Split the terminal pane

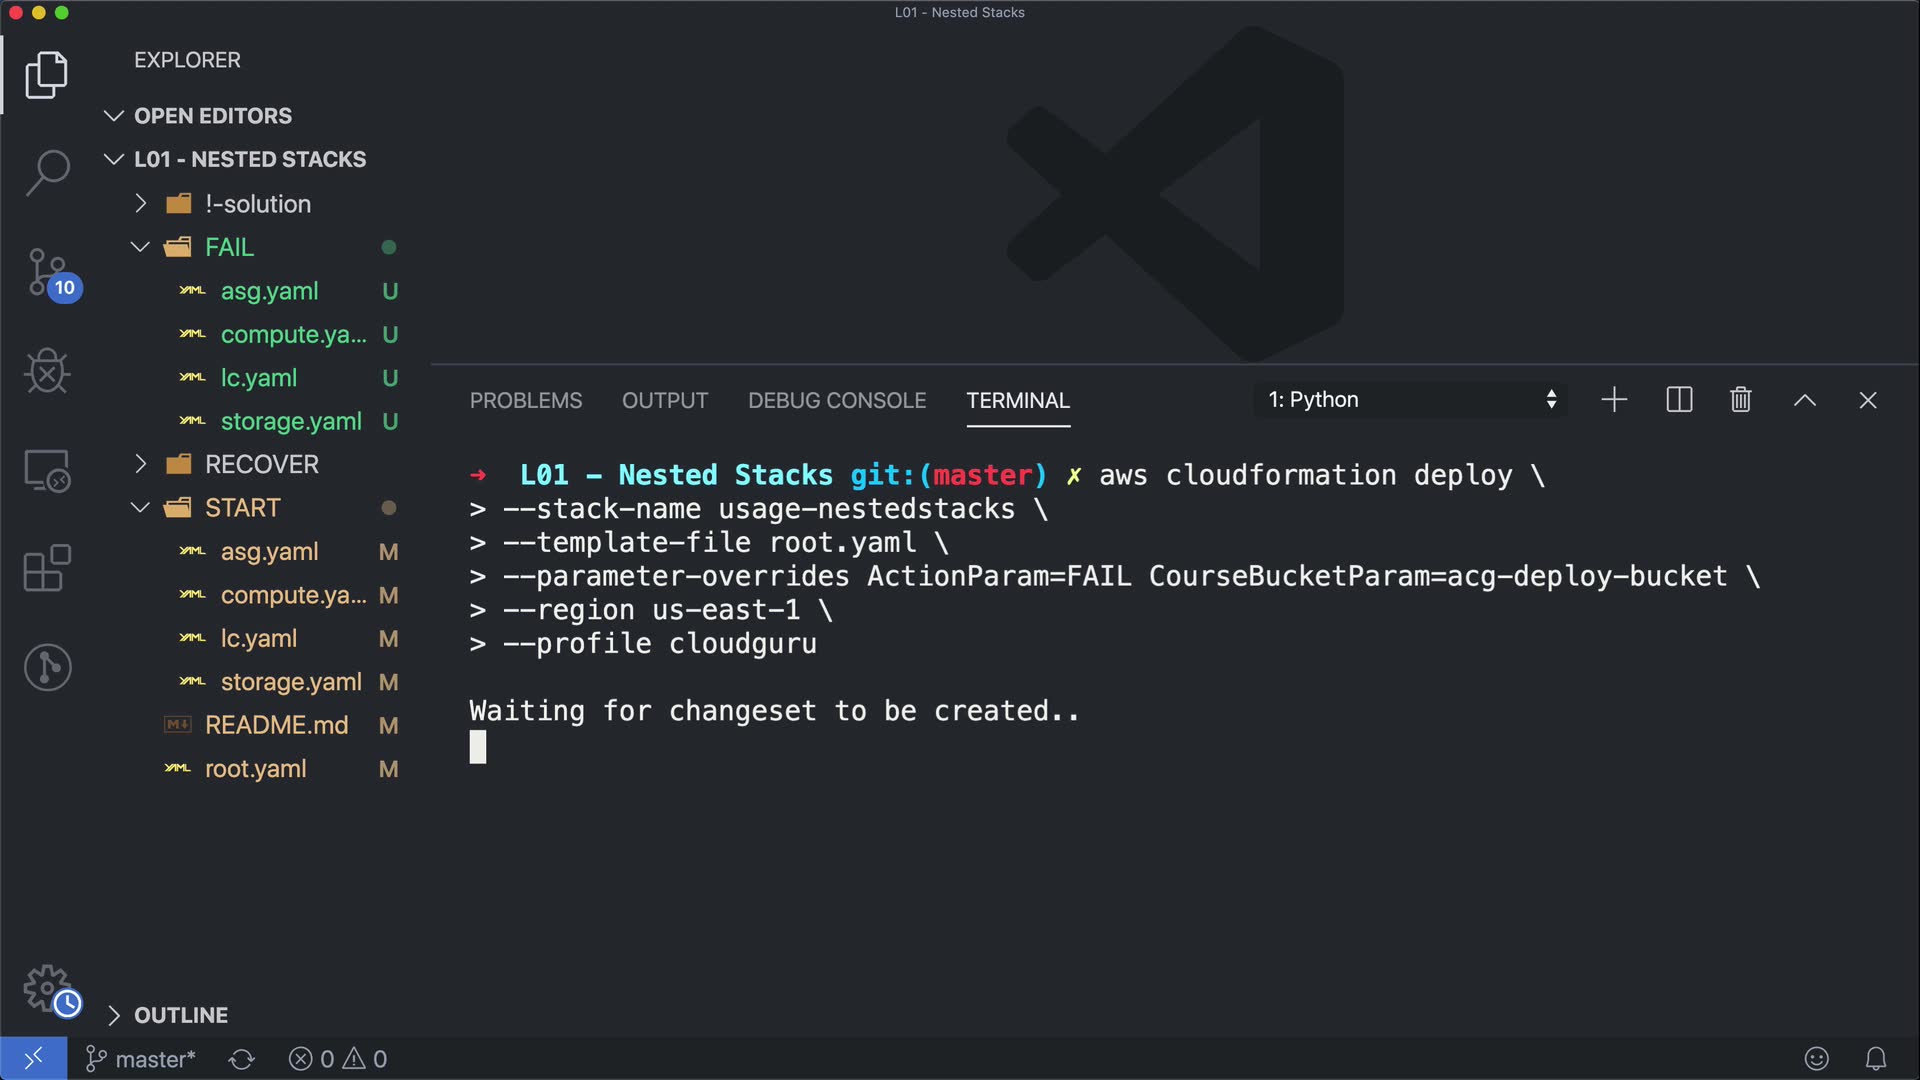coord(1679,400)
